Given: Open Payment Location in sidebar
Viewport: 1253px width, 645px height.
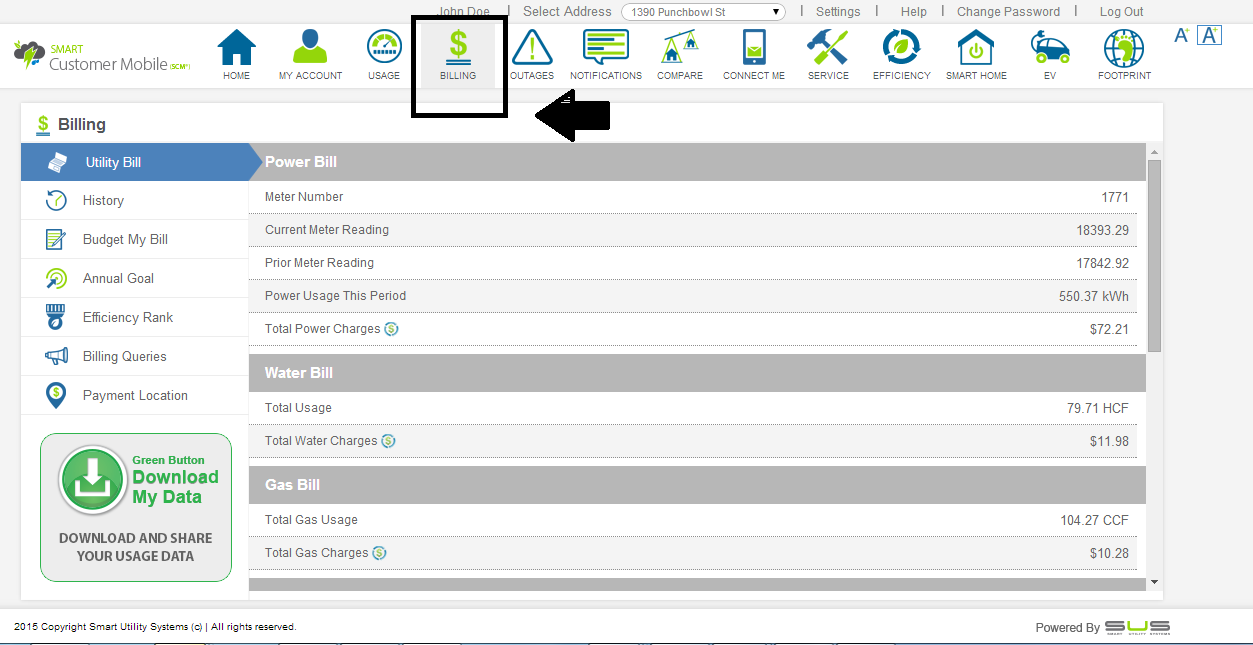Looking at the screenshot, I should 135,396.
